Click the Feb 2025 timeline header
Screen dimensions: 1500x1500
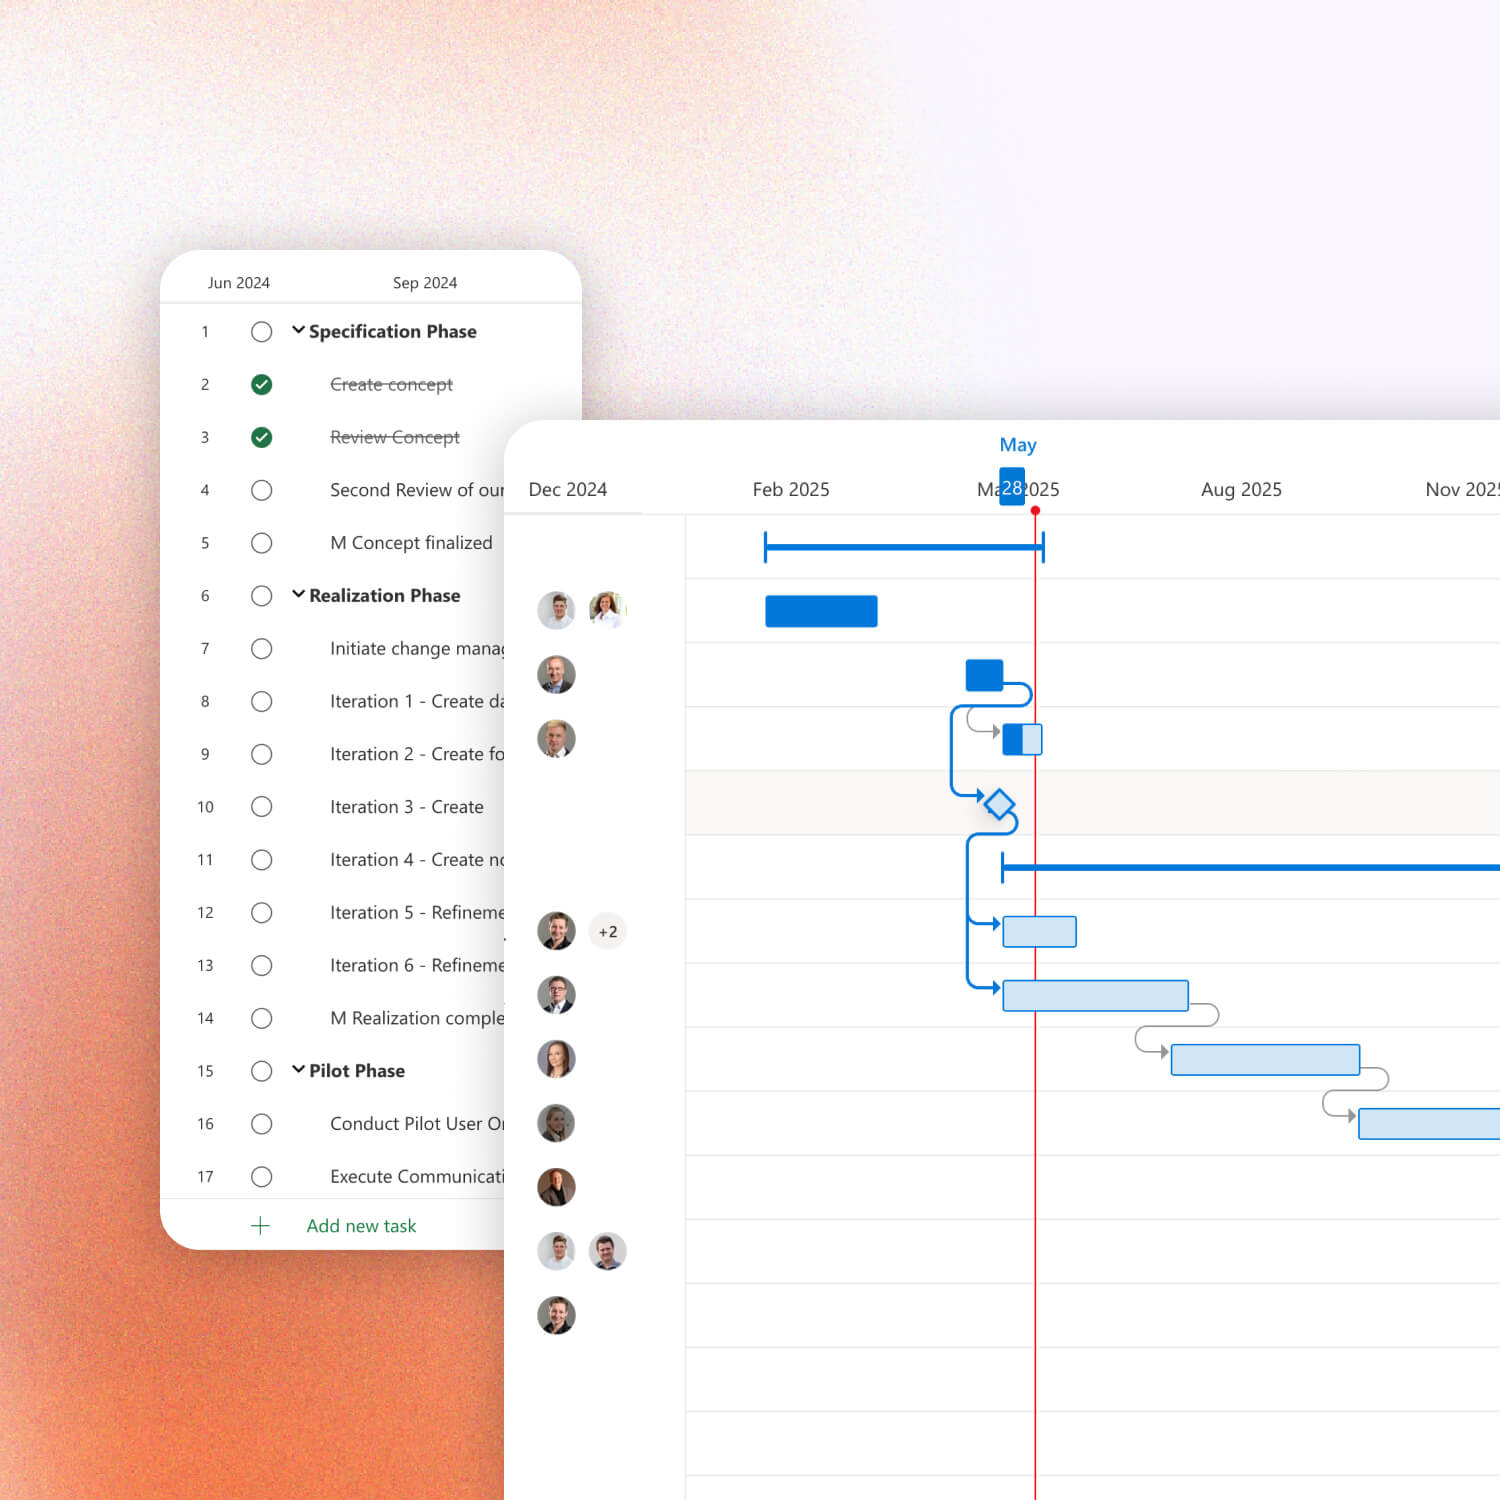791,490
